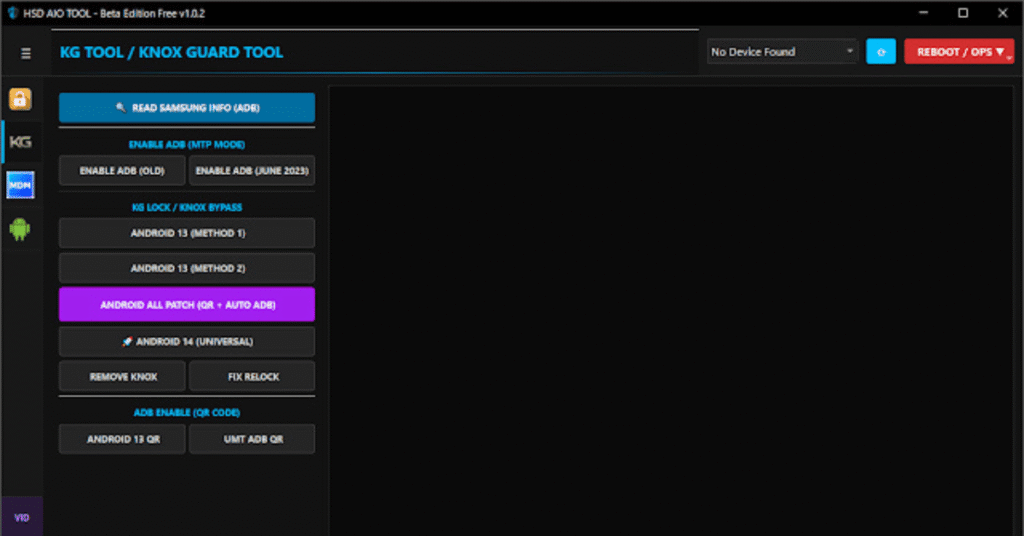Click the Android 13 QR button
Image resolution: width=1024 pixels, height=536 pixels.
click(122, 439)
